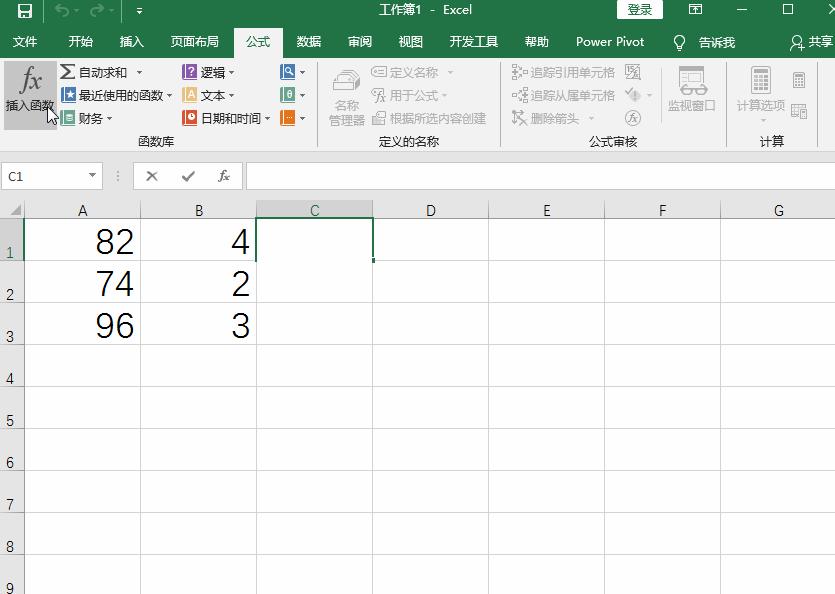Open the 逻辑 Logical functions dropdown

pos(210,71)
